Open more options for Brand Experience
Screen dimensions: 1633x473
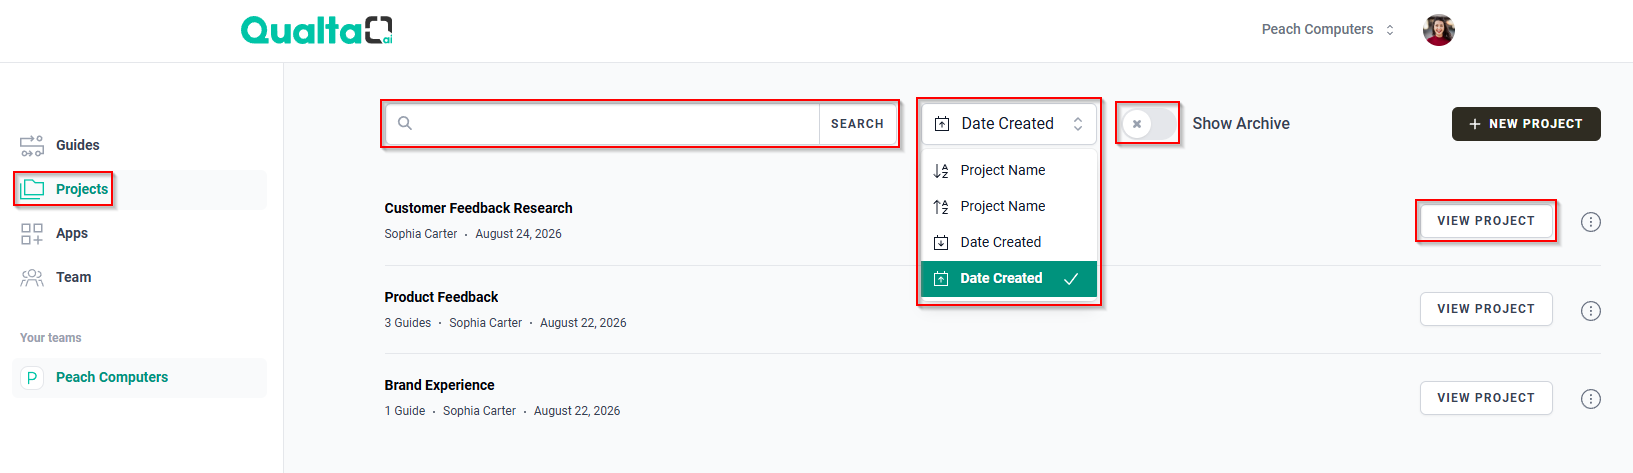click(x=1591, y=399)
